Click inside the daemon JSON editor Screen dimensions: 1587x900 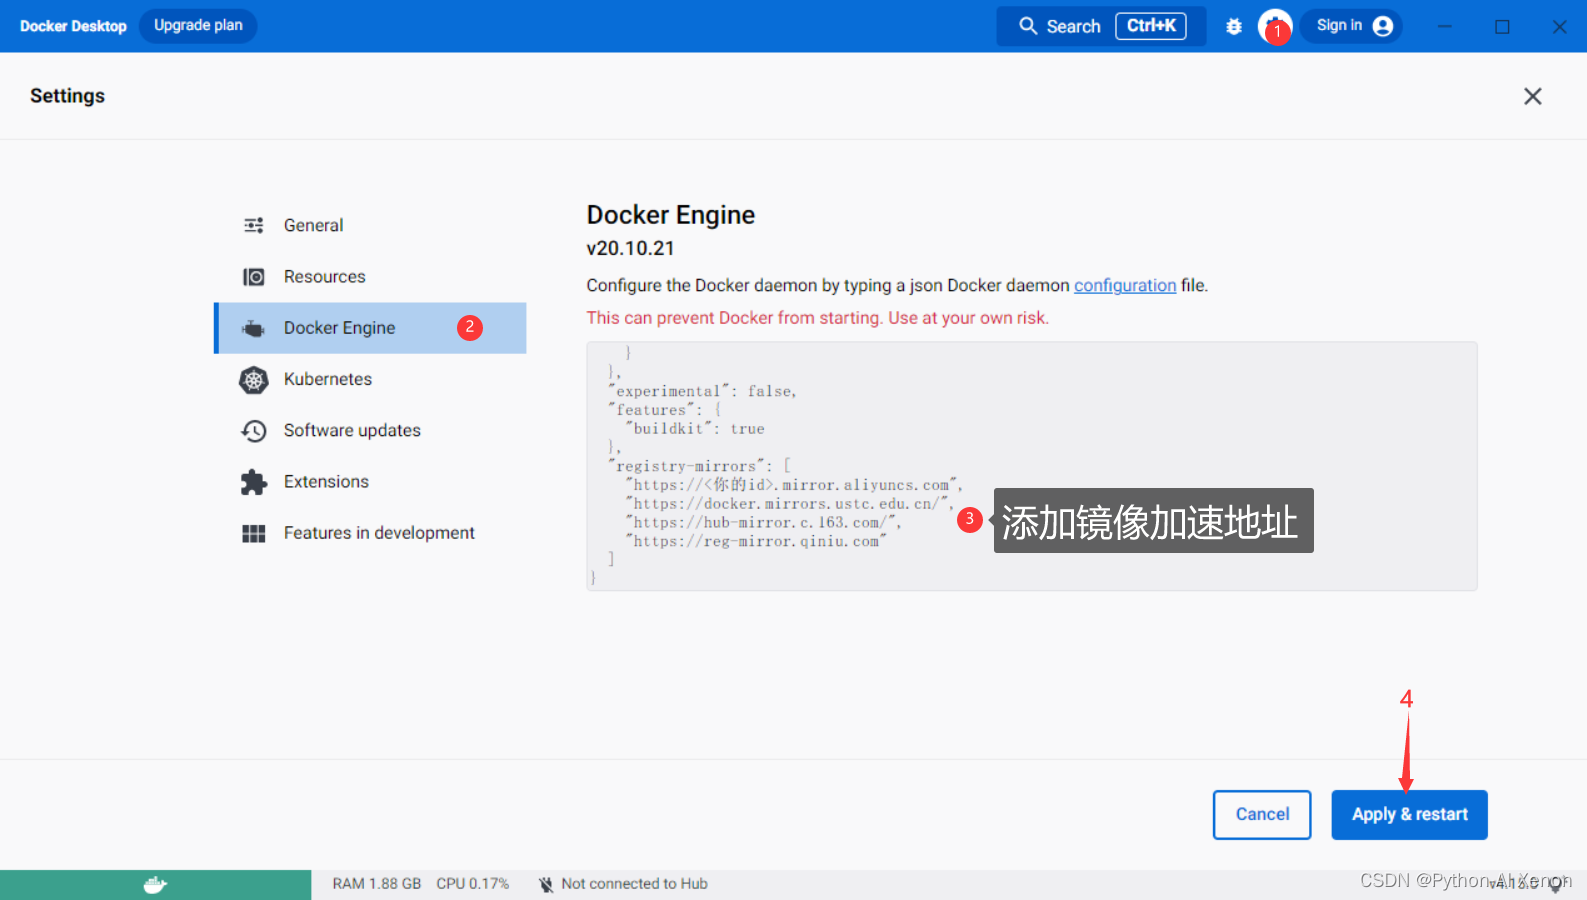1032,466
